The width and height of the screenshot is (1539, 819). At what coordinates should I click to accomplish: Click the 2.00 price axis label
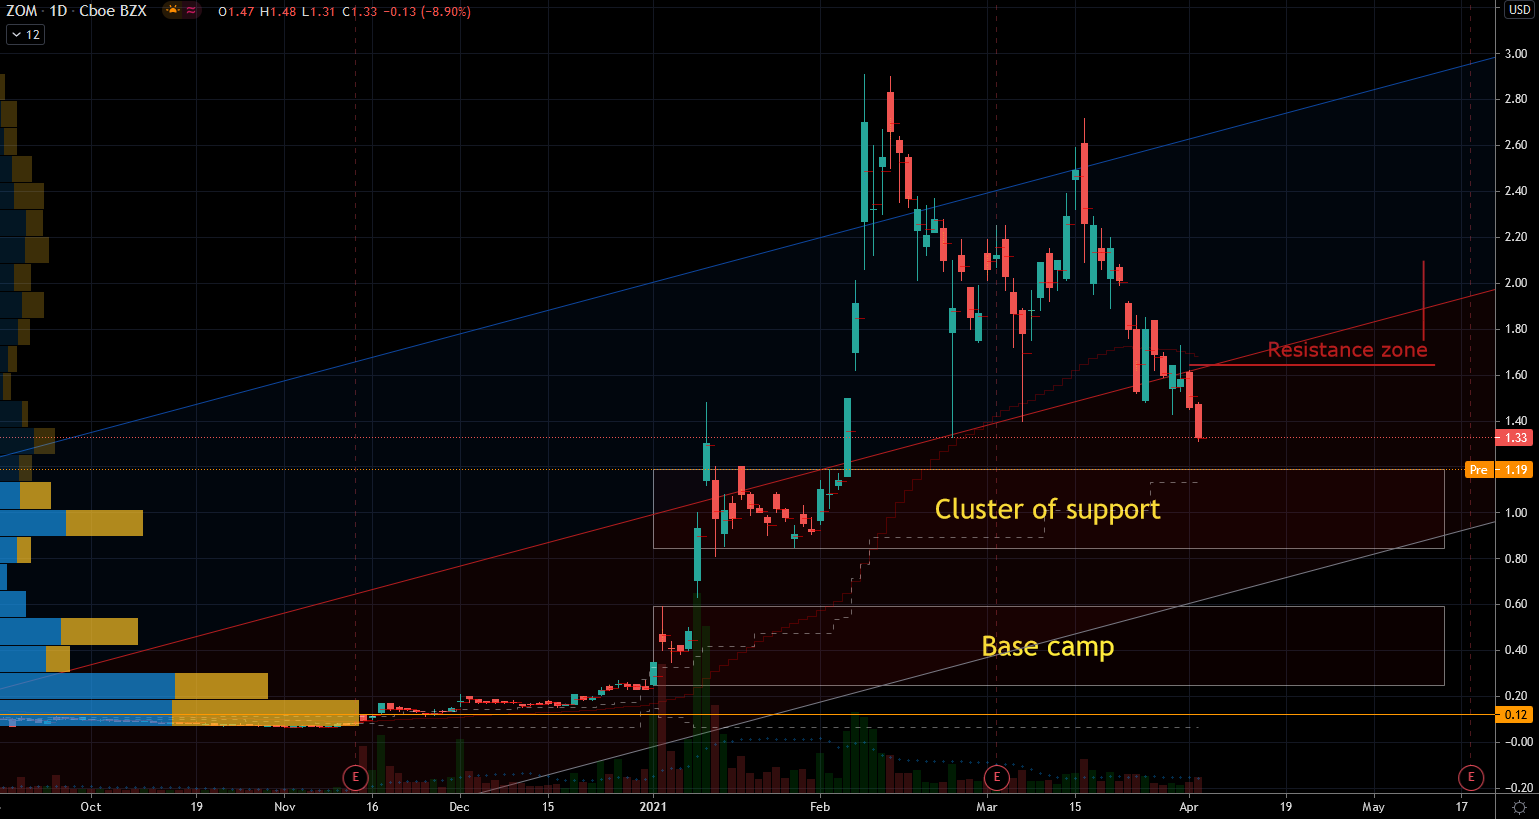point(1516,283)
